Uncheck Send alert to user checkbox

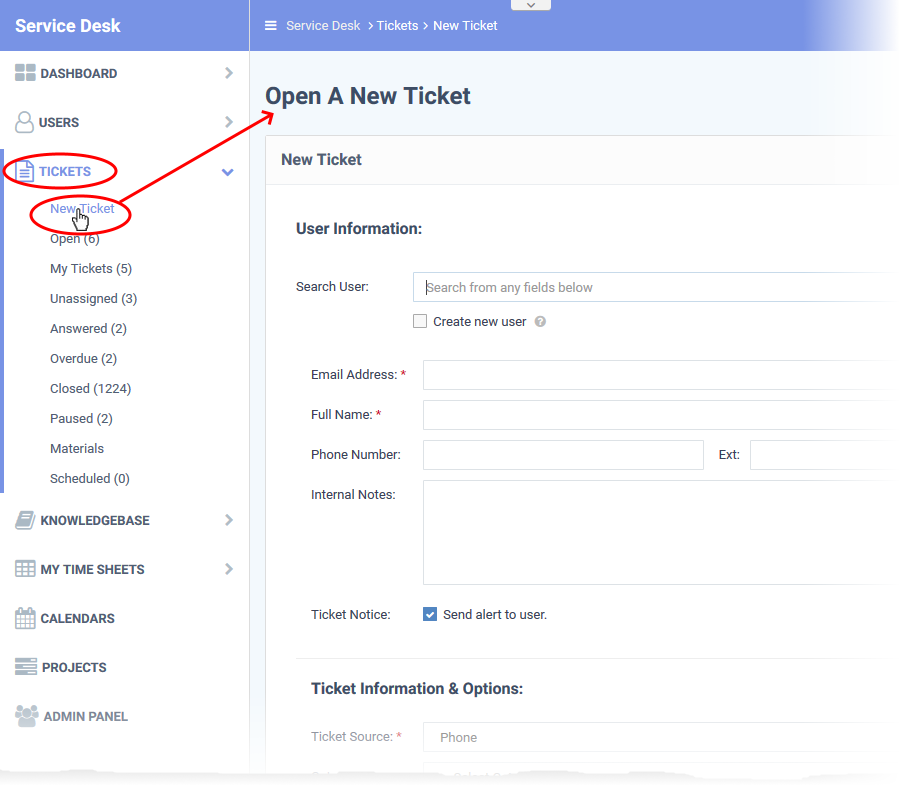pyautogui.click(x=430, y=614)
